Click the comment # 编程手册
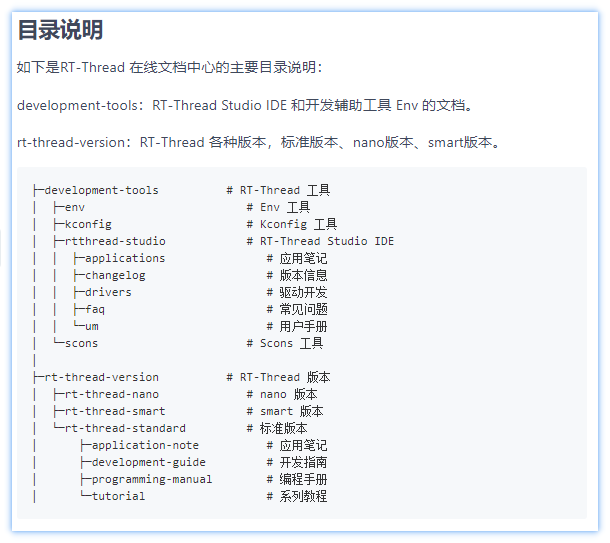 [x=297, y=479]
